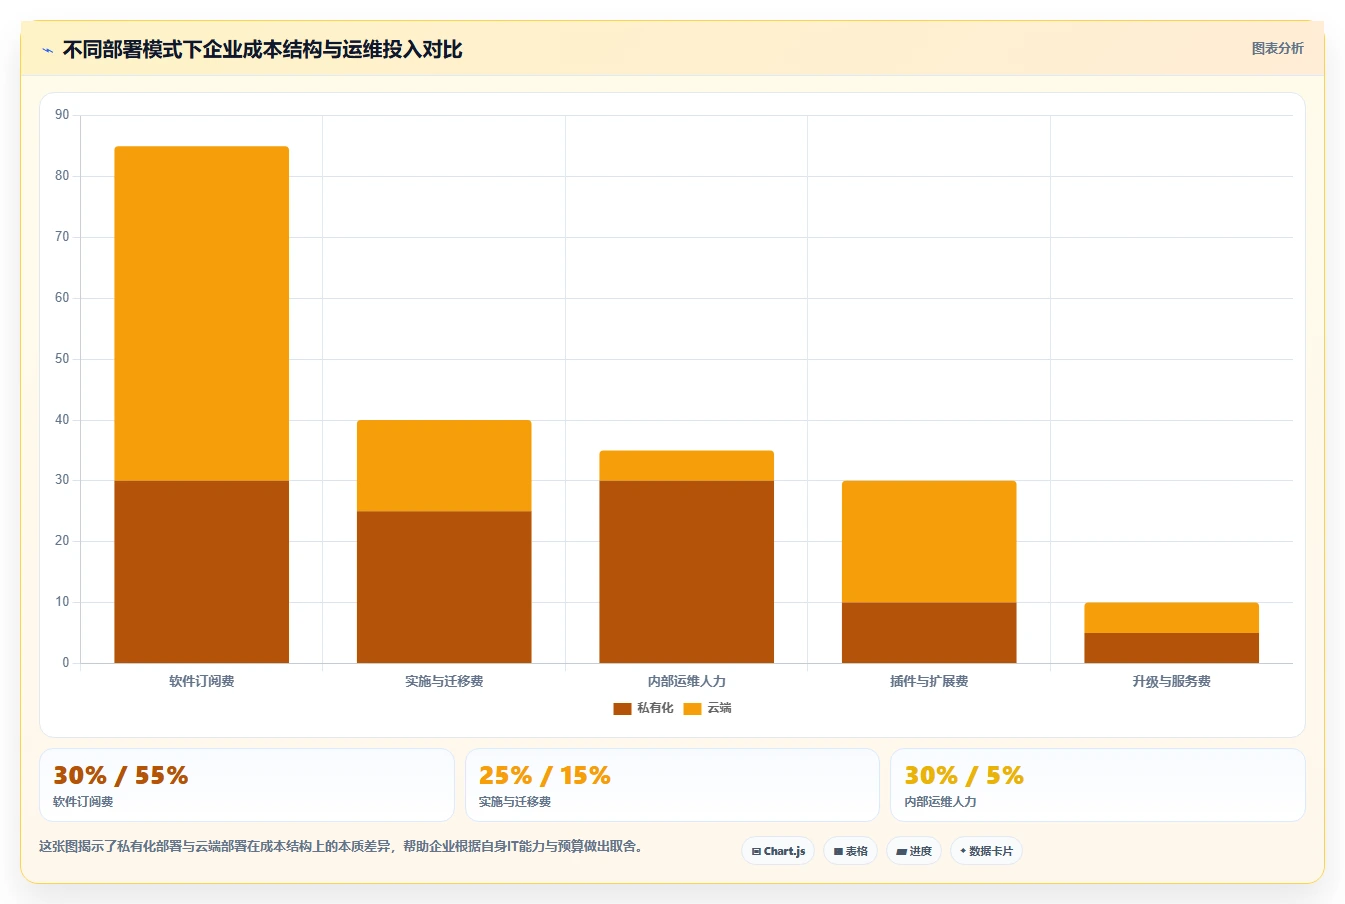The image size is (1345, 904).
Task: Click the lightning icon beside the chart title
Action: point(47,50)
